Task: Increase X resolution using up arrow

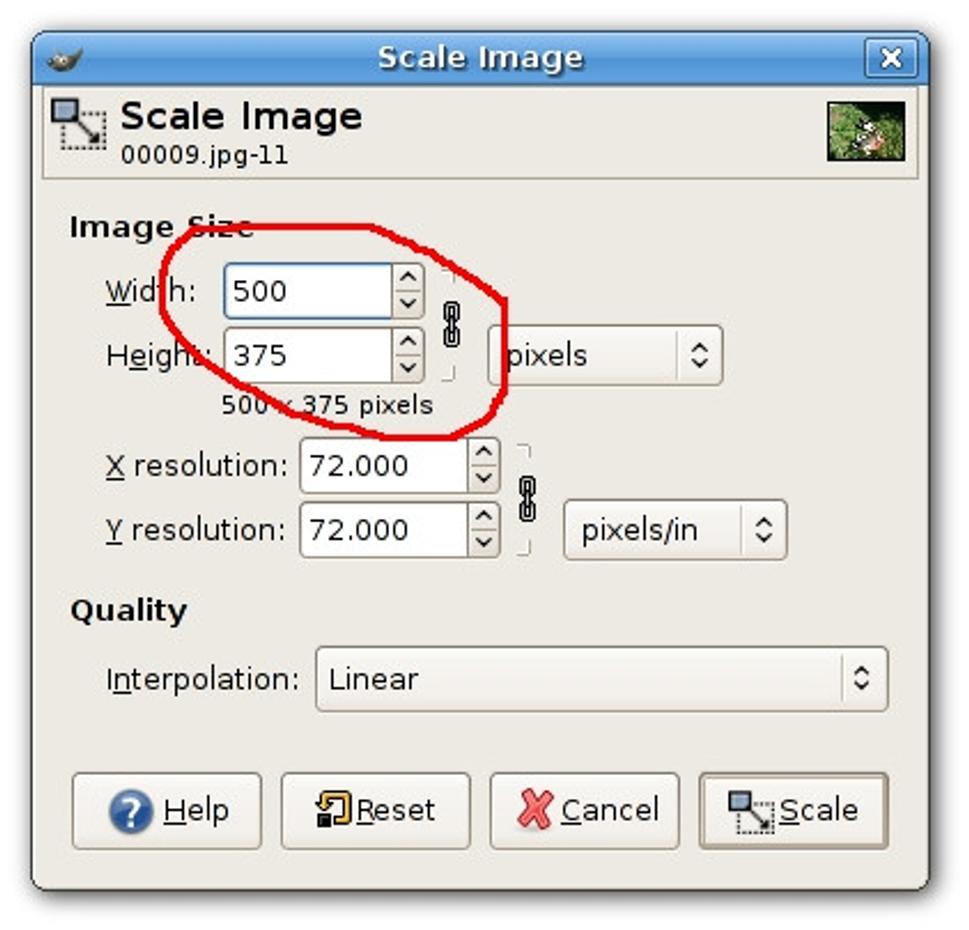Action: point(483,452)
